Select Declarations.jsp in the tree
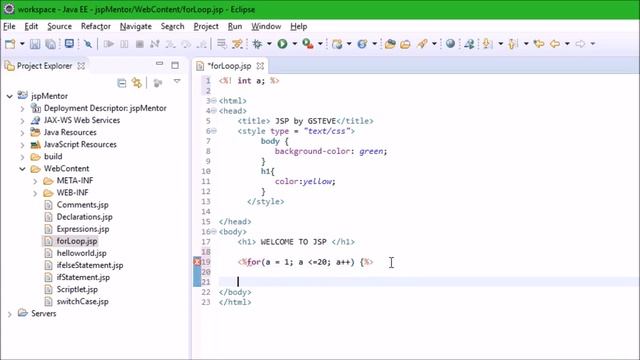 (84, 217)
